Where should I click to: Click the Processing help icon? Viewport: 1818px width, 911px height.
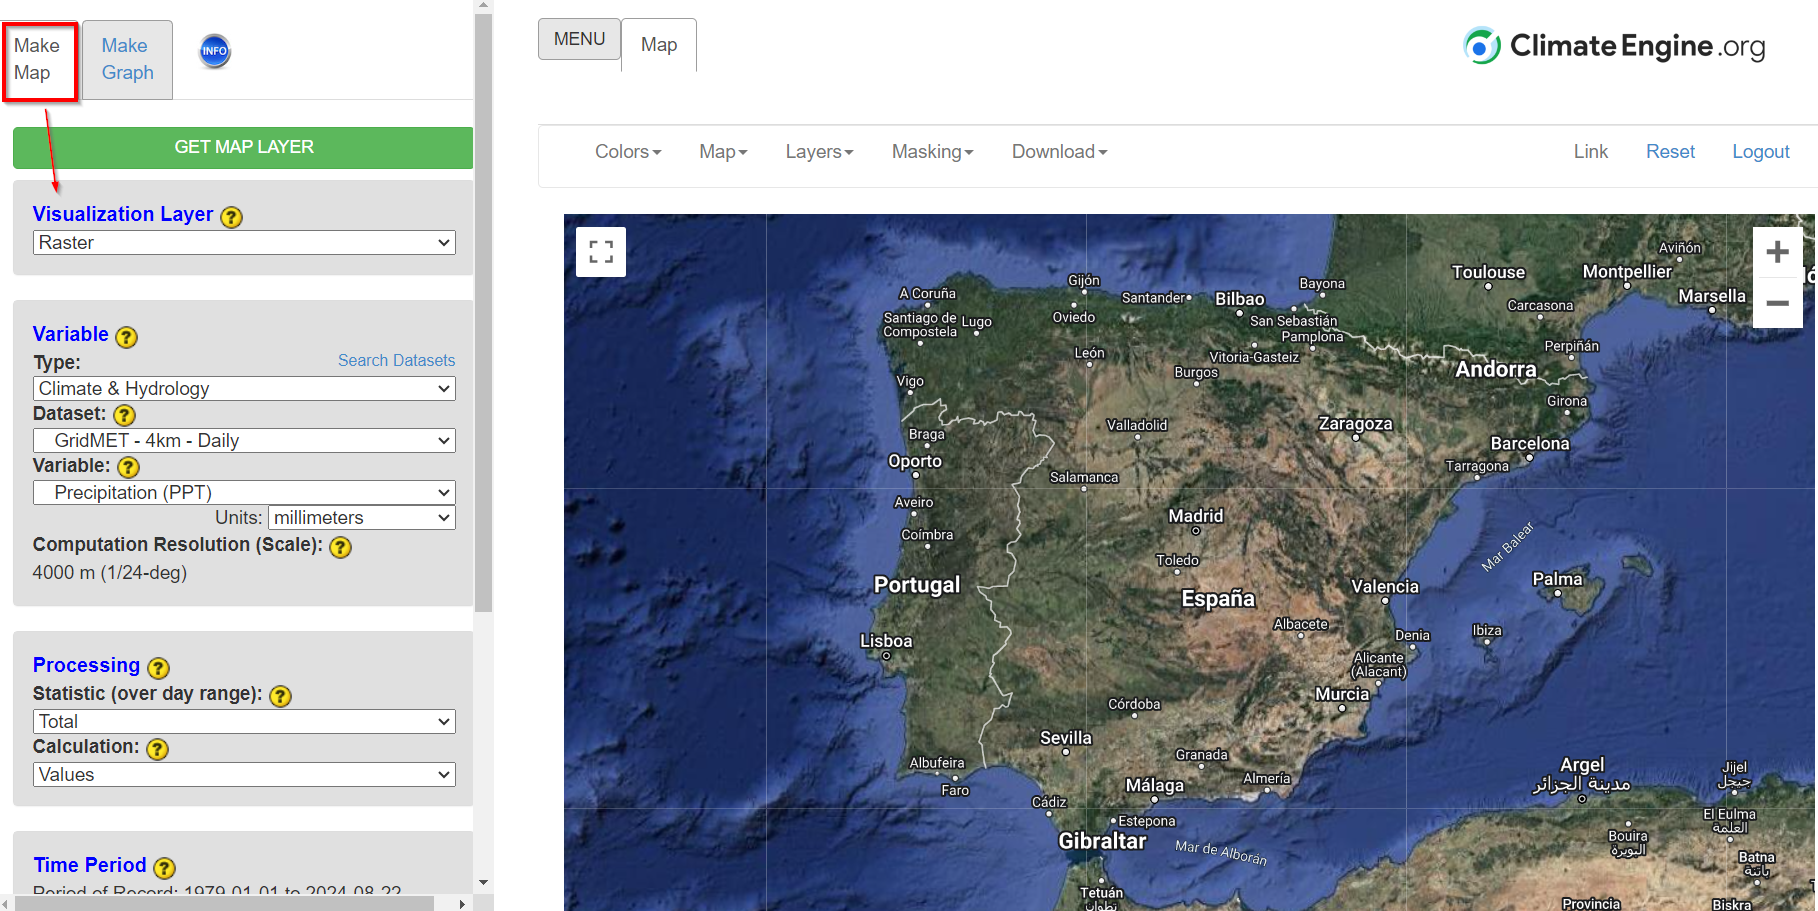[158, 668]
